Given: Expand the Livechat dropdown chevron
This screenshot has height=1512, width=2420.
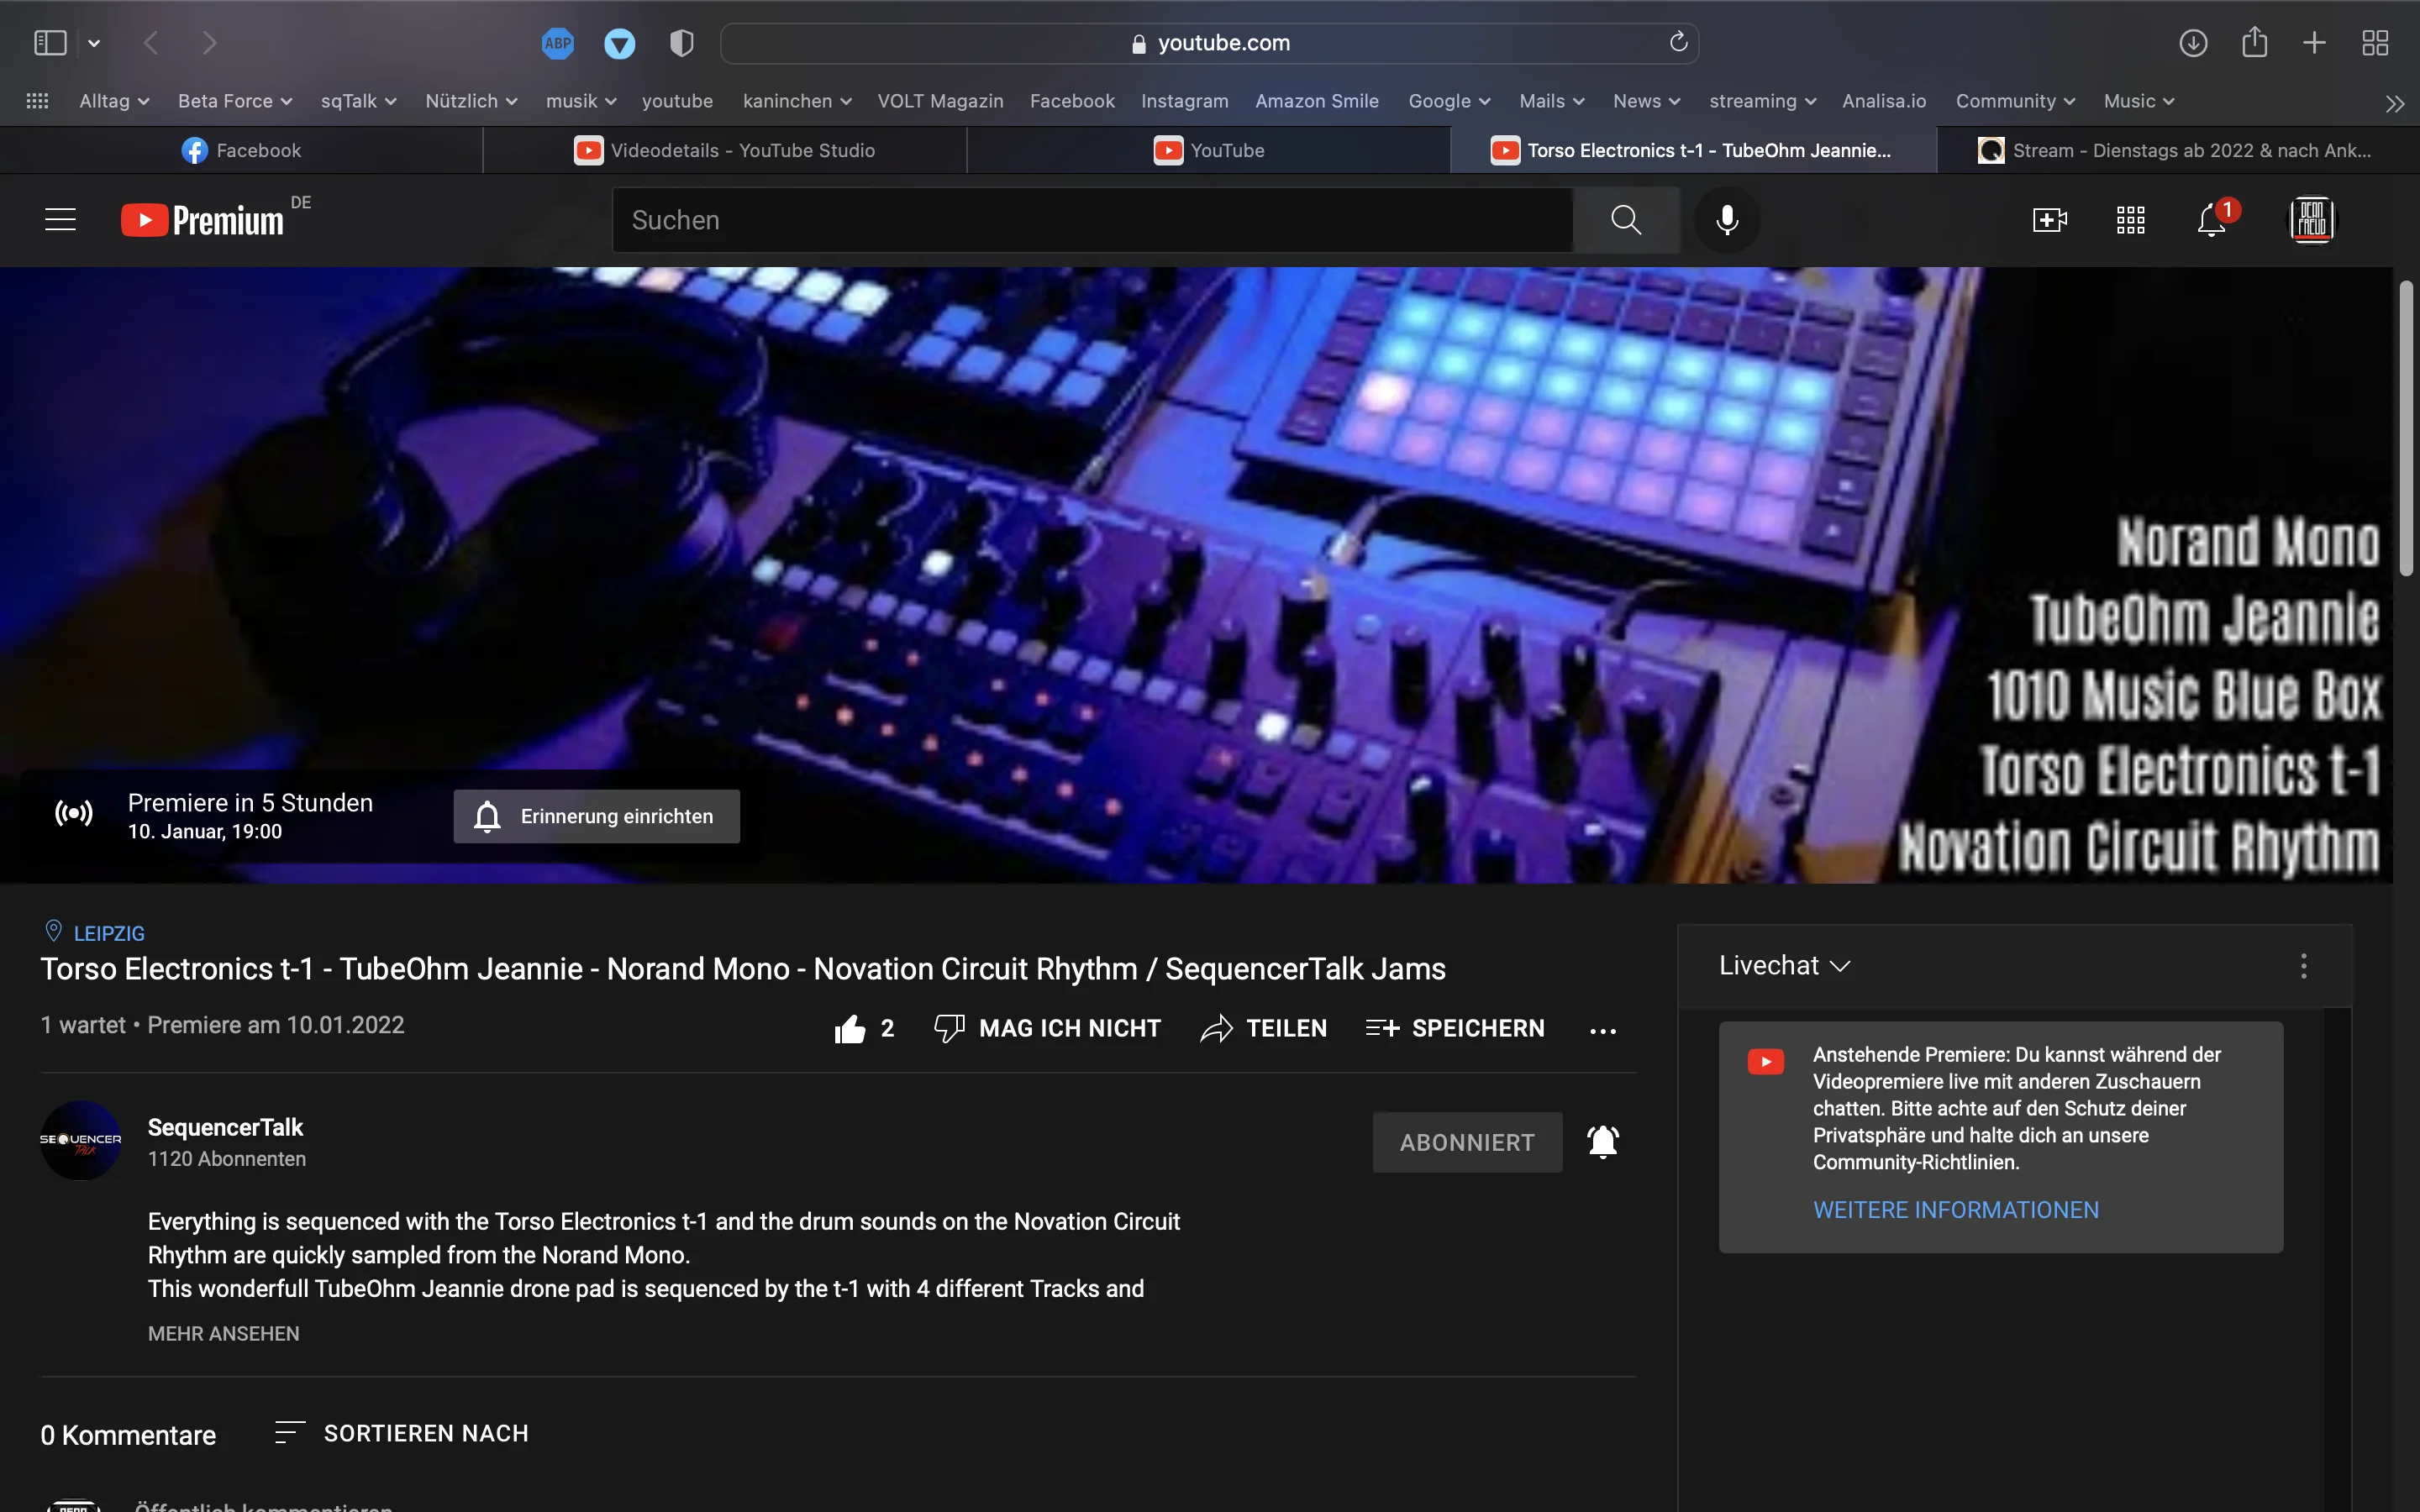Looking at the screenshot, I should tap(1840, 966).
